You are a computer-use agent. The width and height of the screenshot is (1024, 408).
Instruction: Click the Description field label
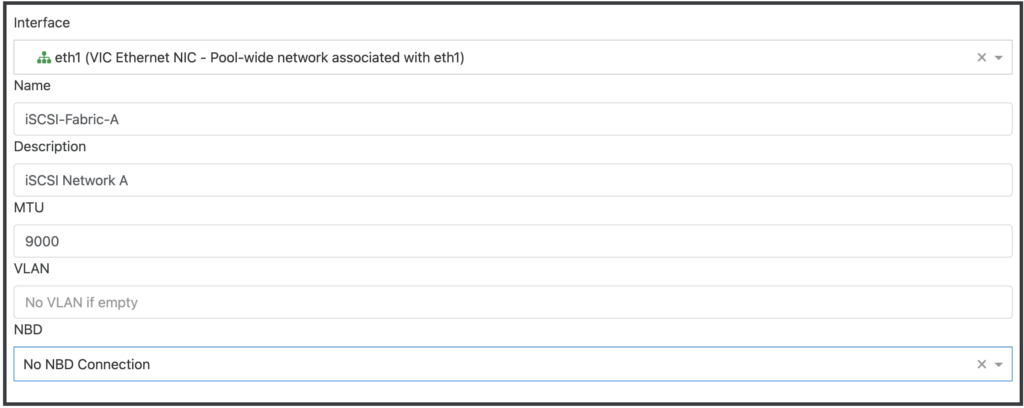coord(50,147)
